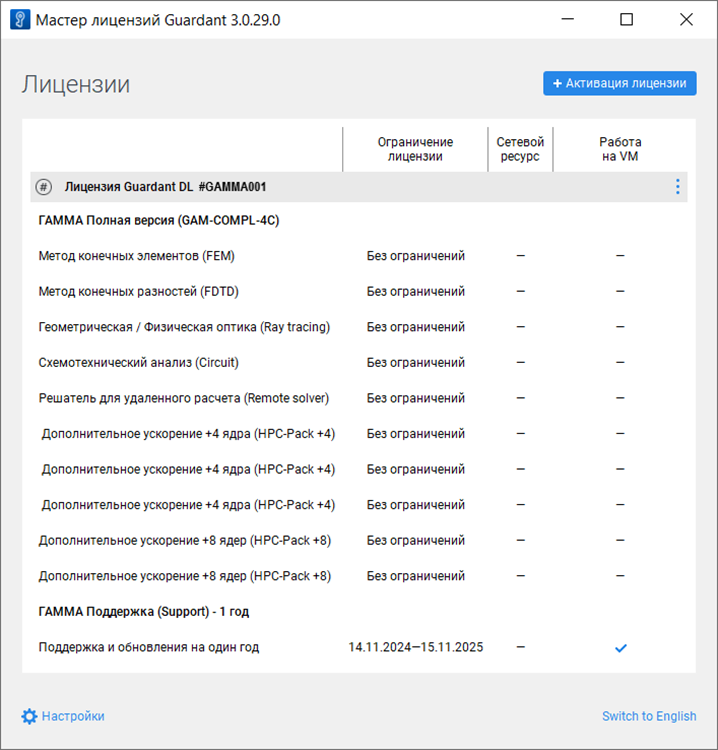Screen dimensions: 718x750
Task: Select the Метод конечных разностей (FDTD) row
Action: click(x=139, y=292)
